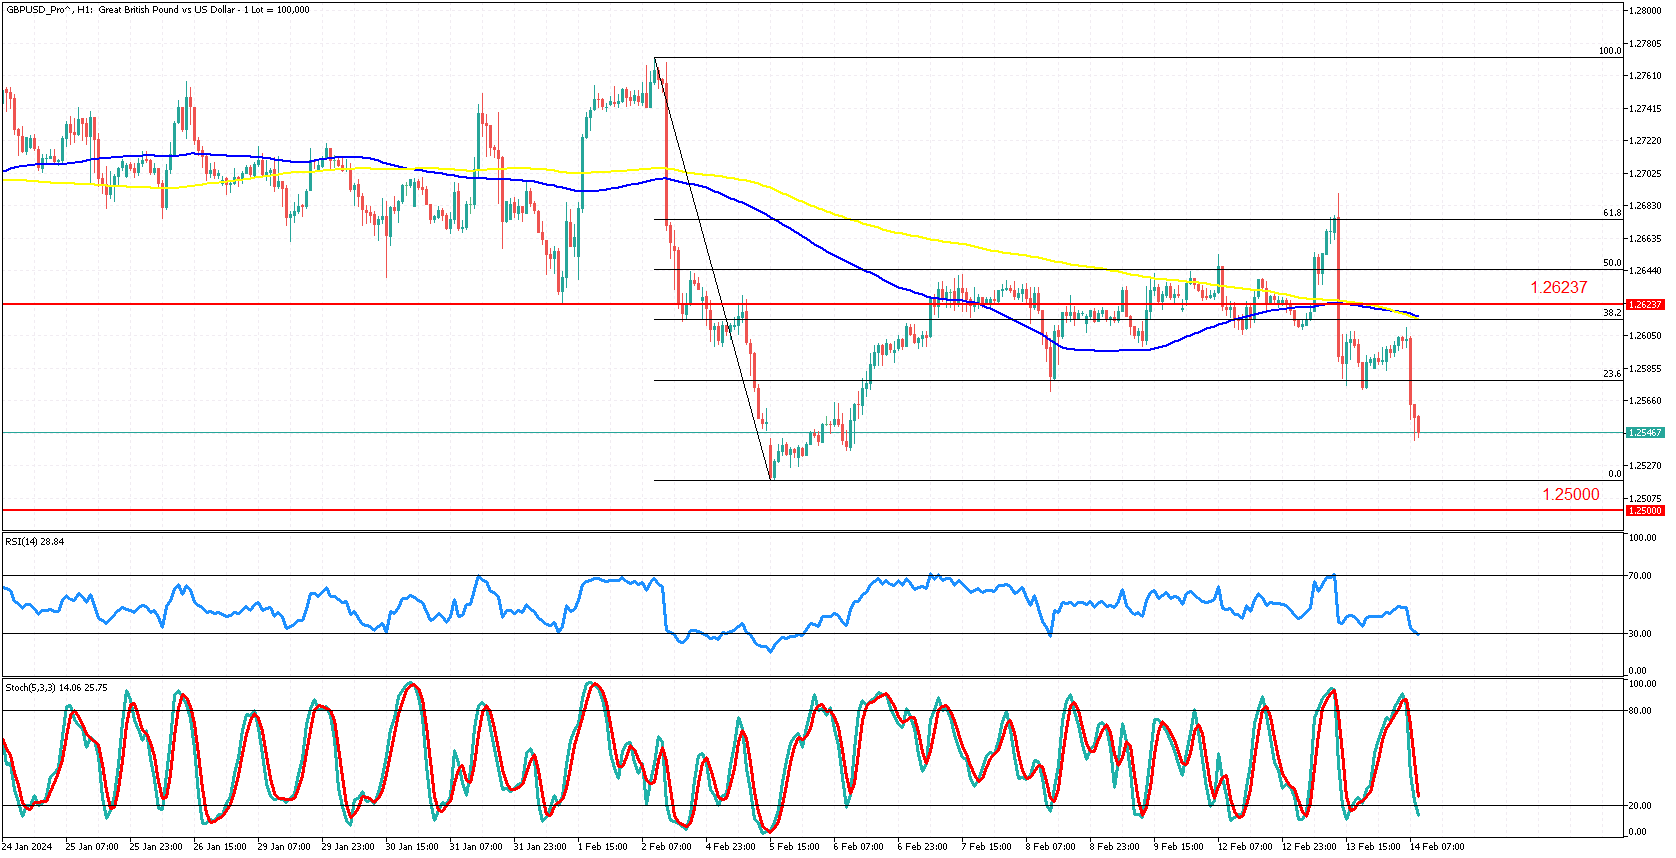This screenshot has width=1676, height=858.
Task: Click the 26 Jan 15:00 time label
Action: pos(220,847)
